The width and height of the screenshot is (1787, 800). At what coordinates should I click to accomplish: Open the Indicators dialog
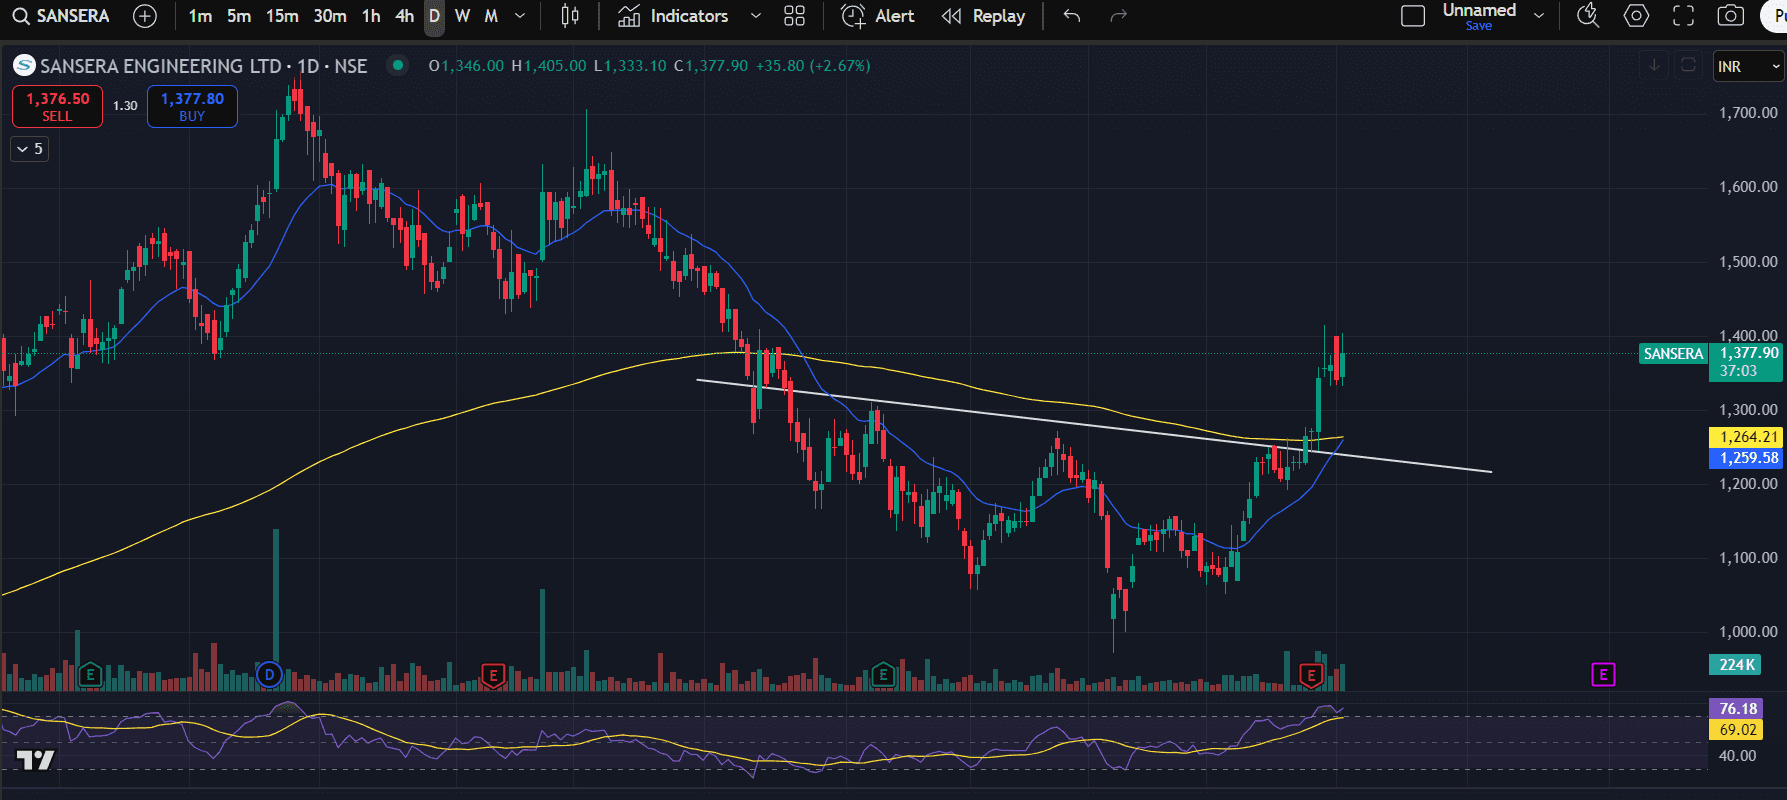point(673,16)
